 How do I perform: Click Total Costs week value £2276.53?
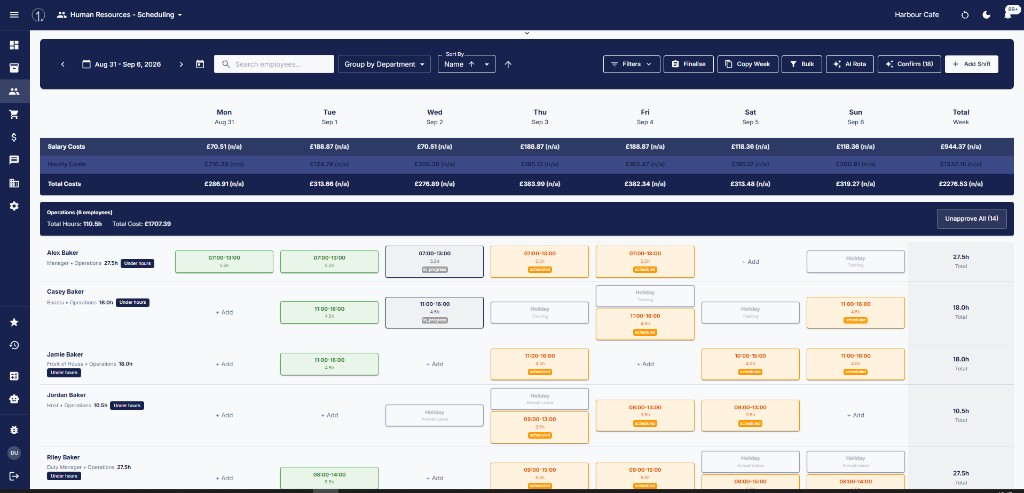(x=961, y=184)
